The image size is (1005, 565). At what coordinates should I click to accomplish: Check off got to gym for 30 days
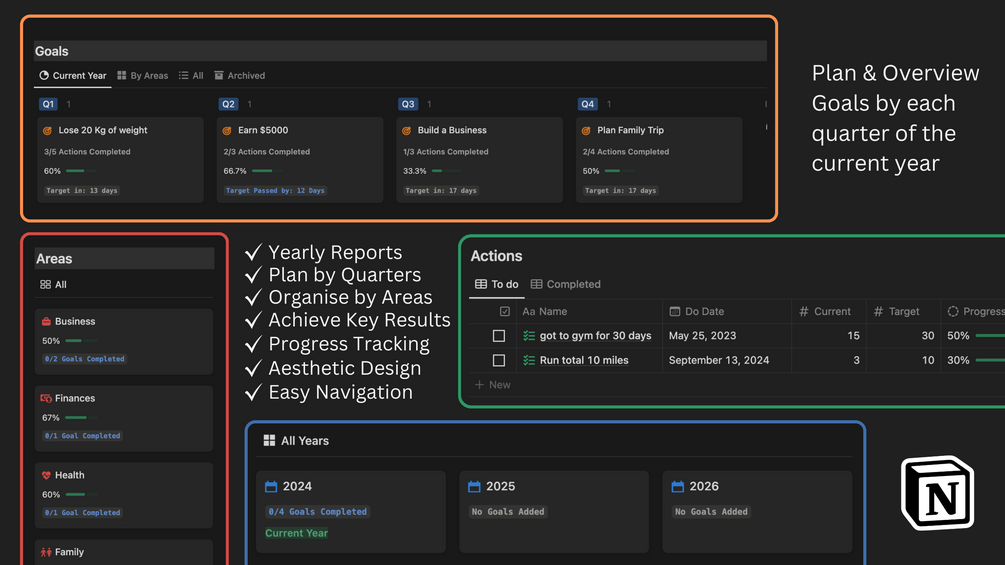click(x=499, y=336)
